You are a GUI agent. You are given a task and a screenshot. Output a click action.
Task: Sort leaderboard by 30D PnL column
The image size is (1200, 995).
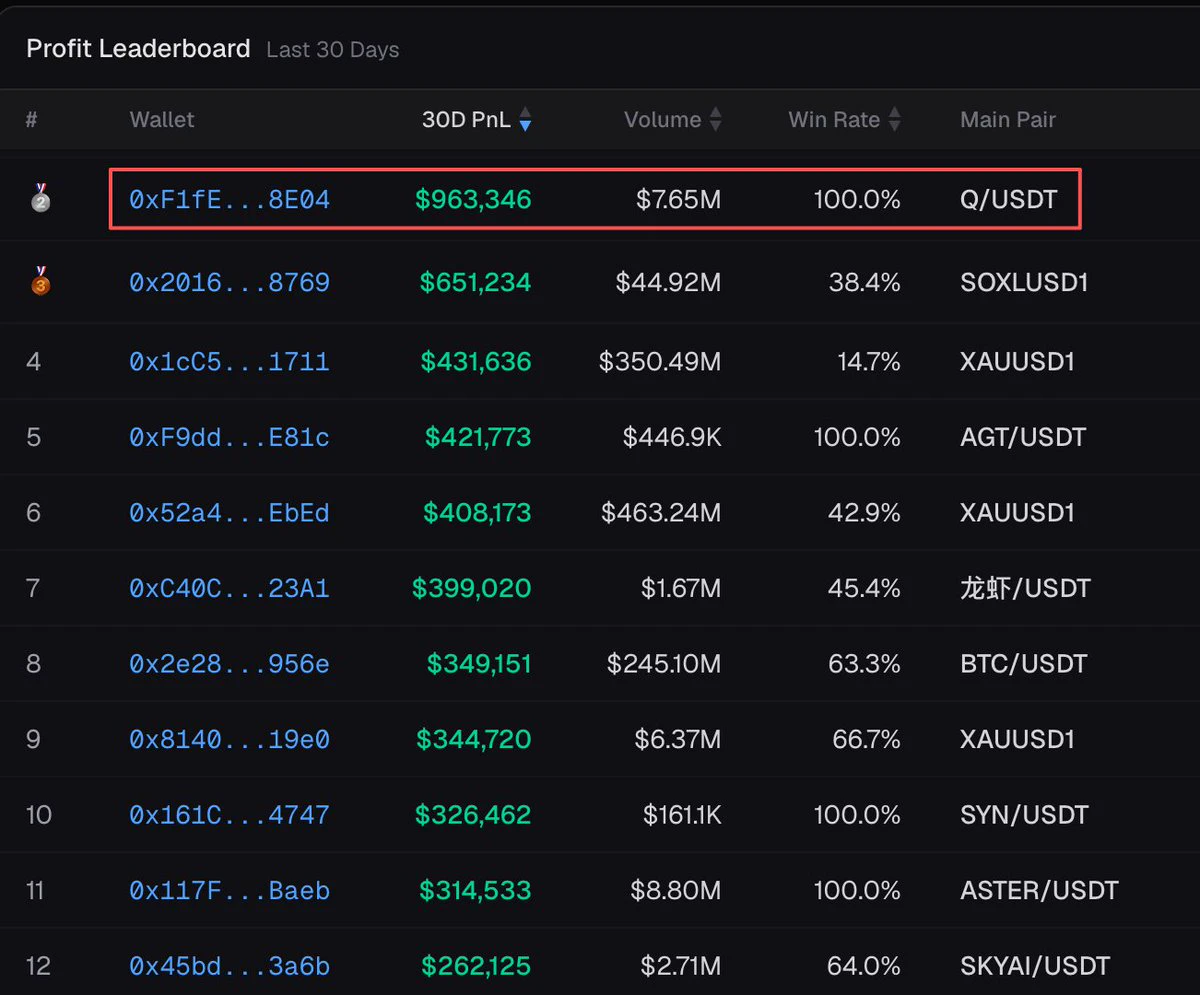pos(477,120)
